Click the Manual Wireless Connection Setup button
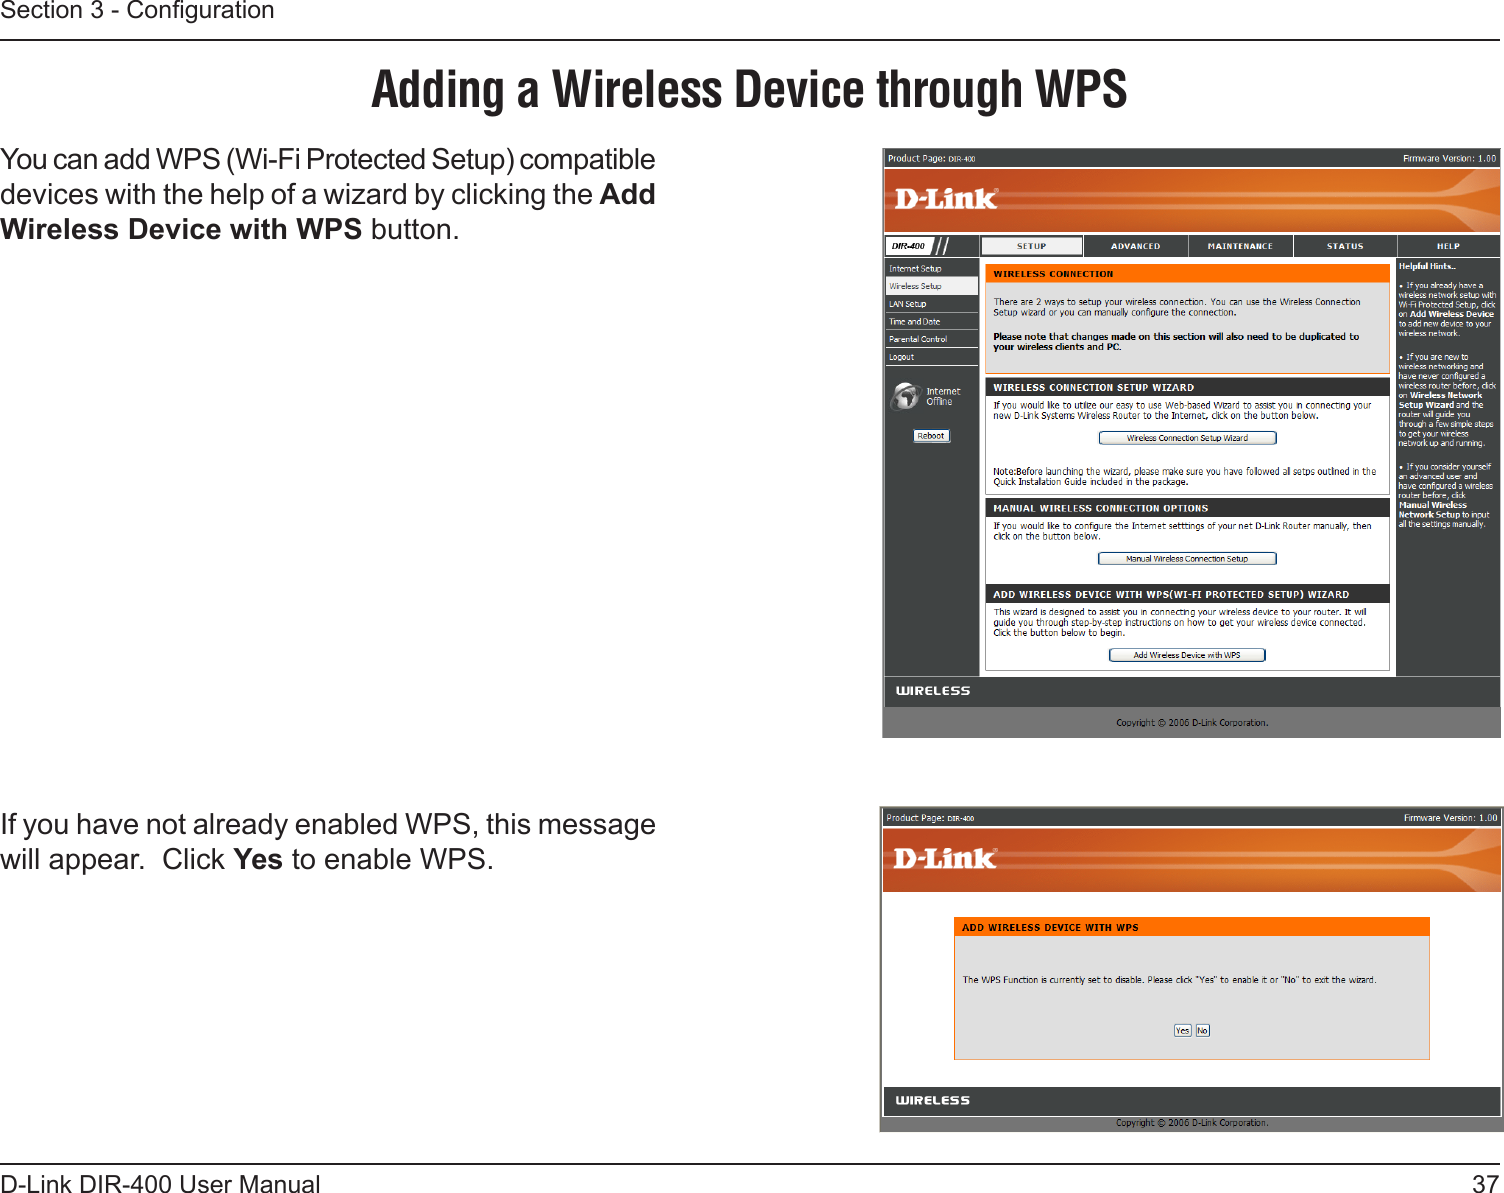Viewport: 1504px width, 1193px height. click(1187, 559)
